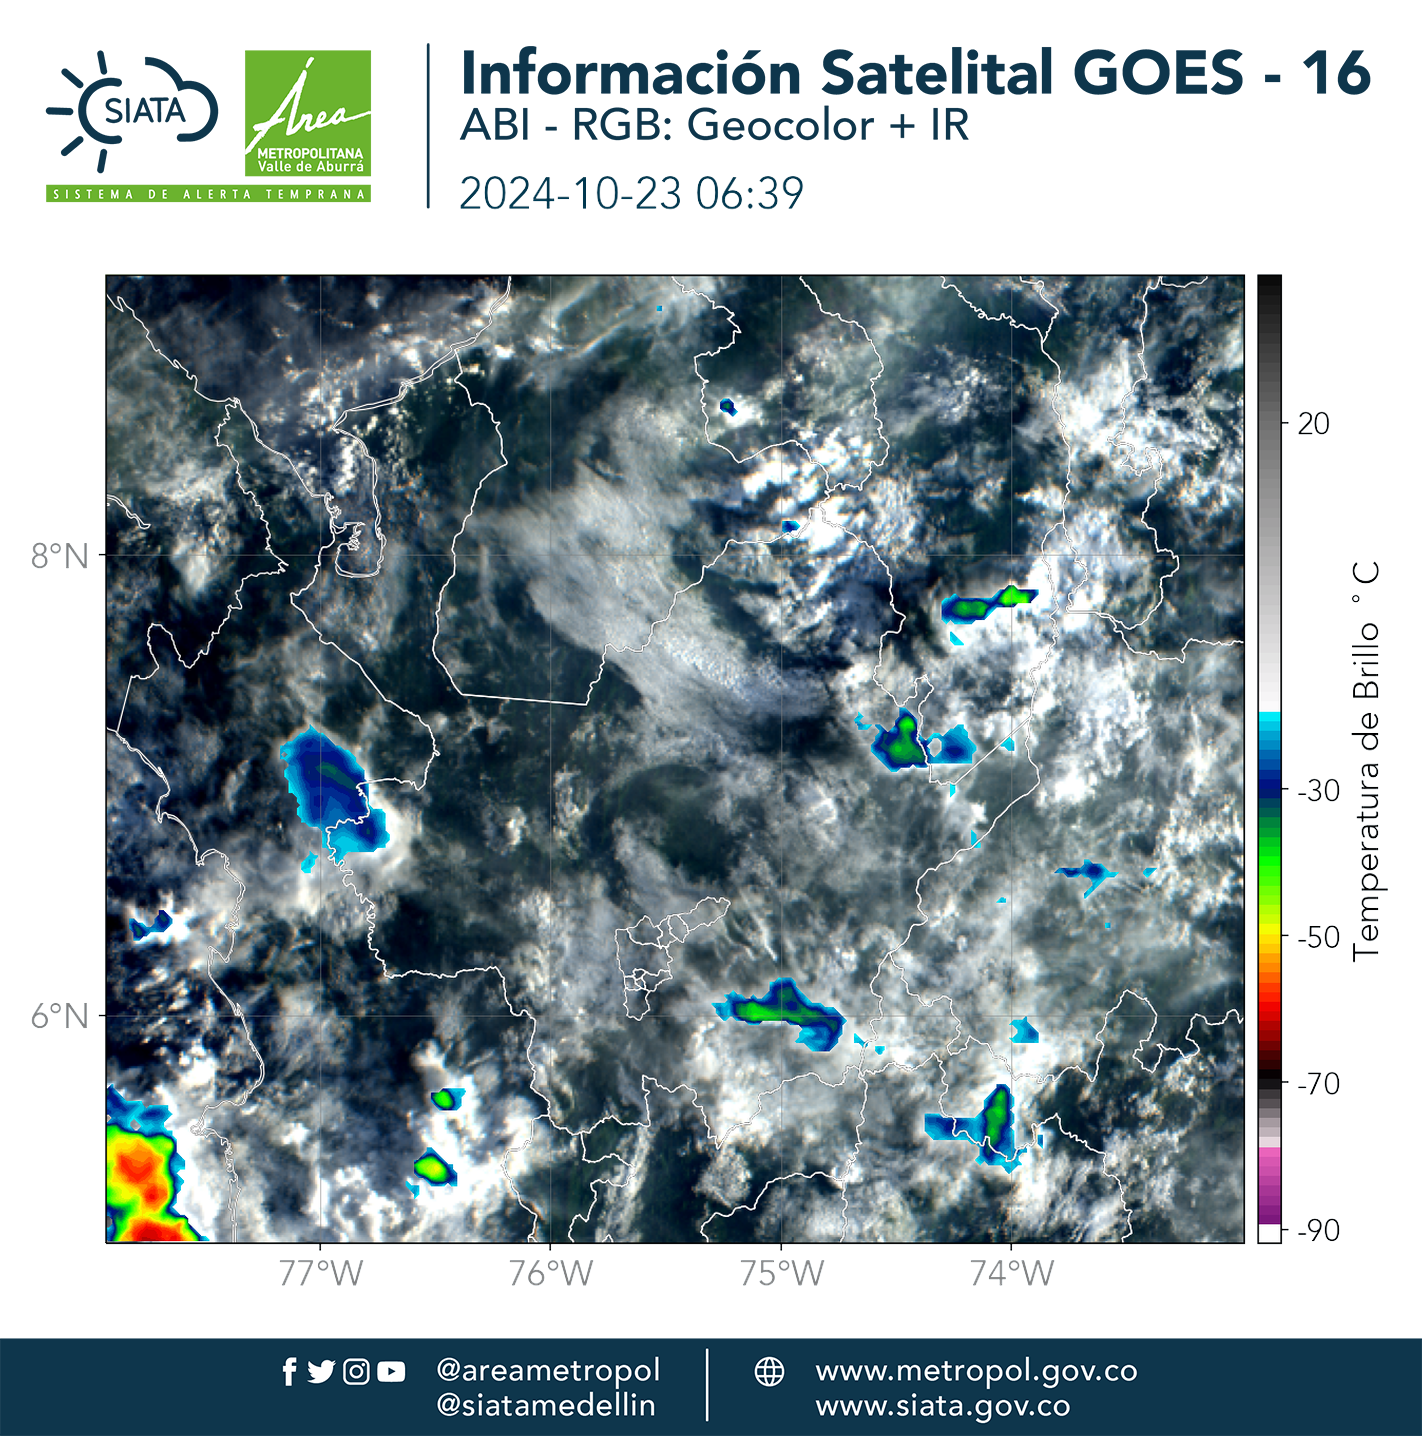Click the -30 value on the colorbar
The height and width of the screenshot is (1436, 1422).
point(1318,791)
